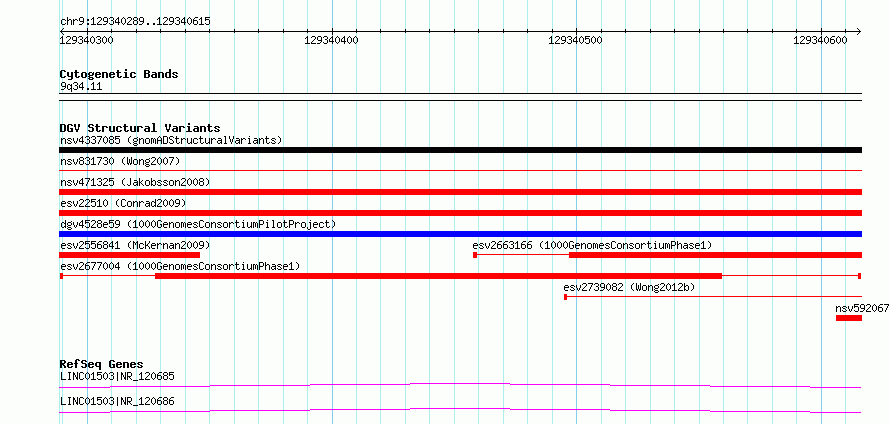Click the small red nsv592067 bar
Screen dimensions: 890x424
849,318
